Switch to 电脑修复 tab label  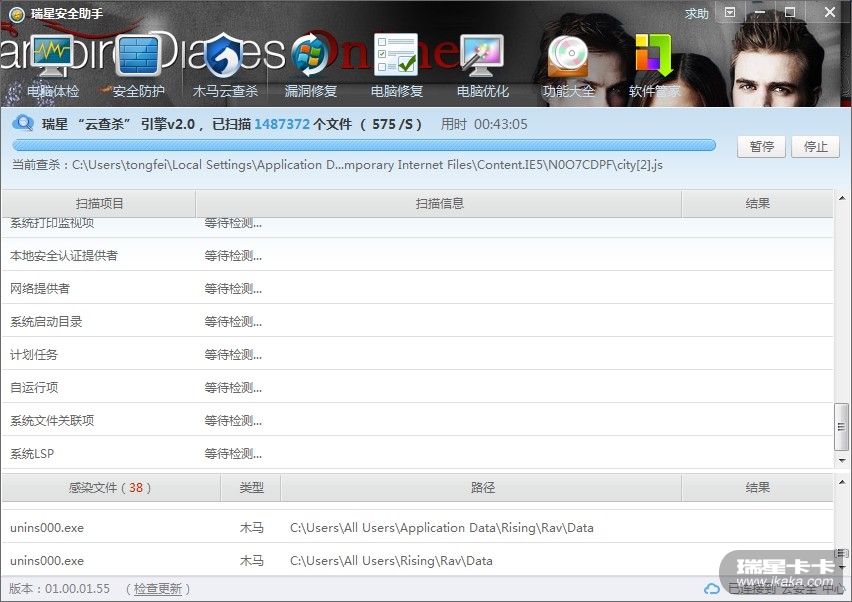tap(397, 91)
